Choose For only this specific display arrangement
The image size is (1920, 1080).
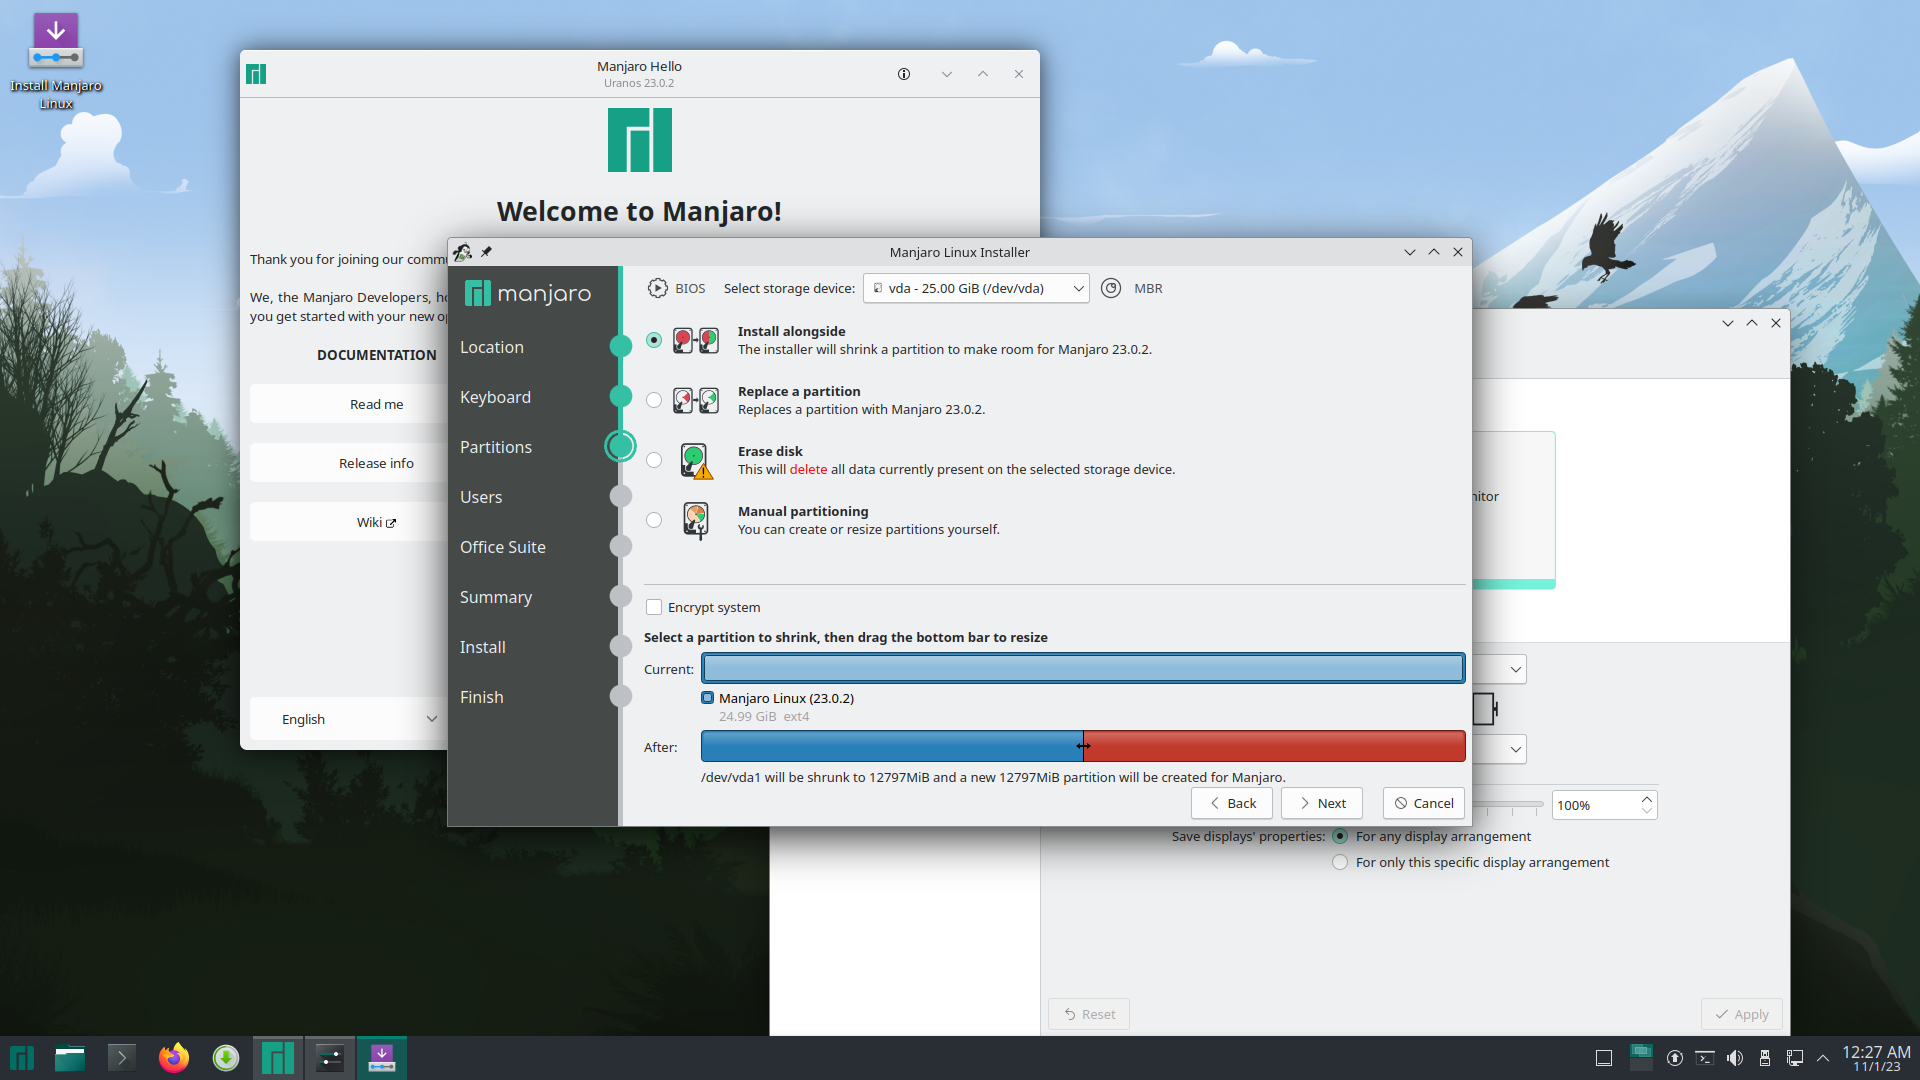(1340, 862)
